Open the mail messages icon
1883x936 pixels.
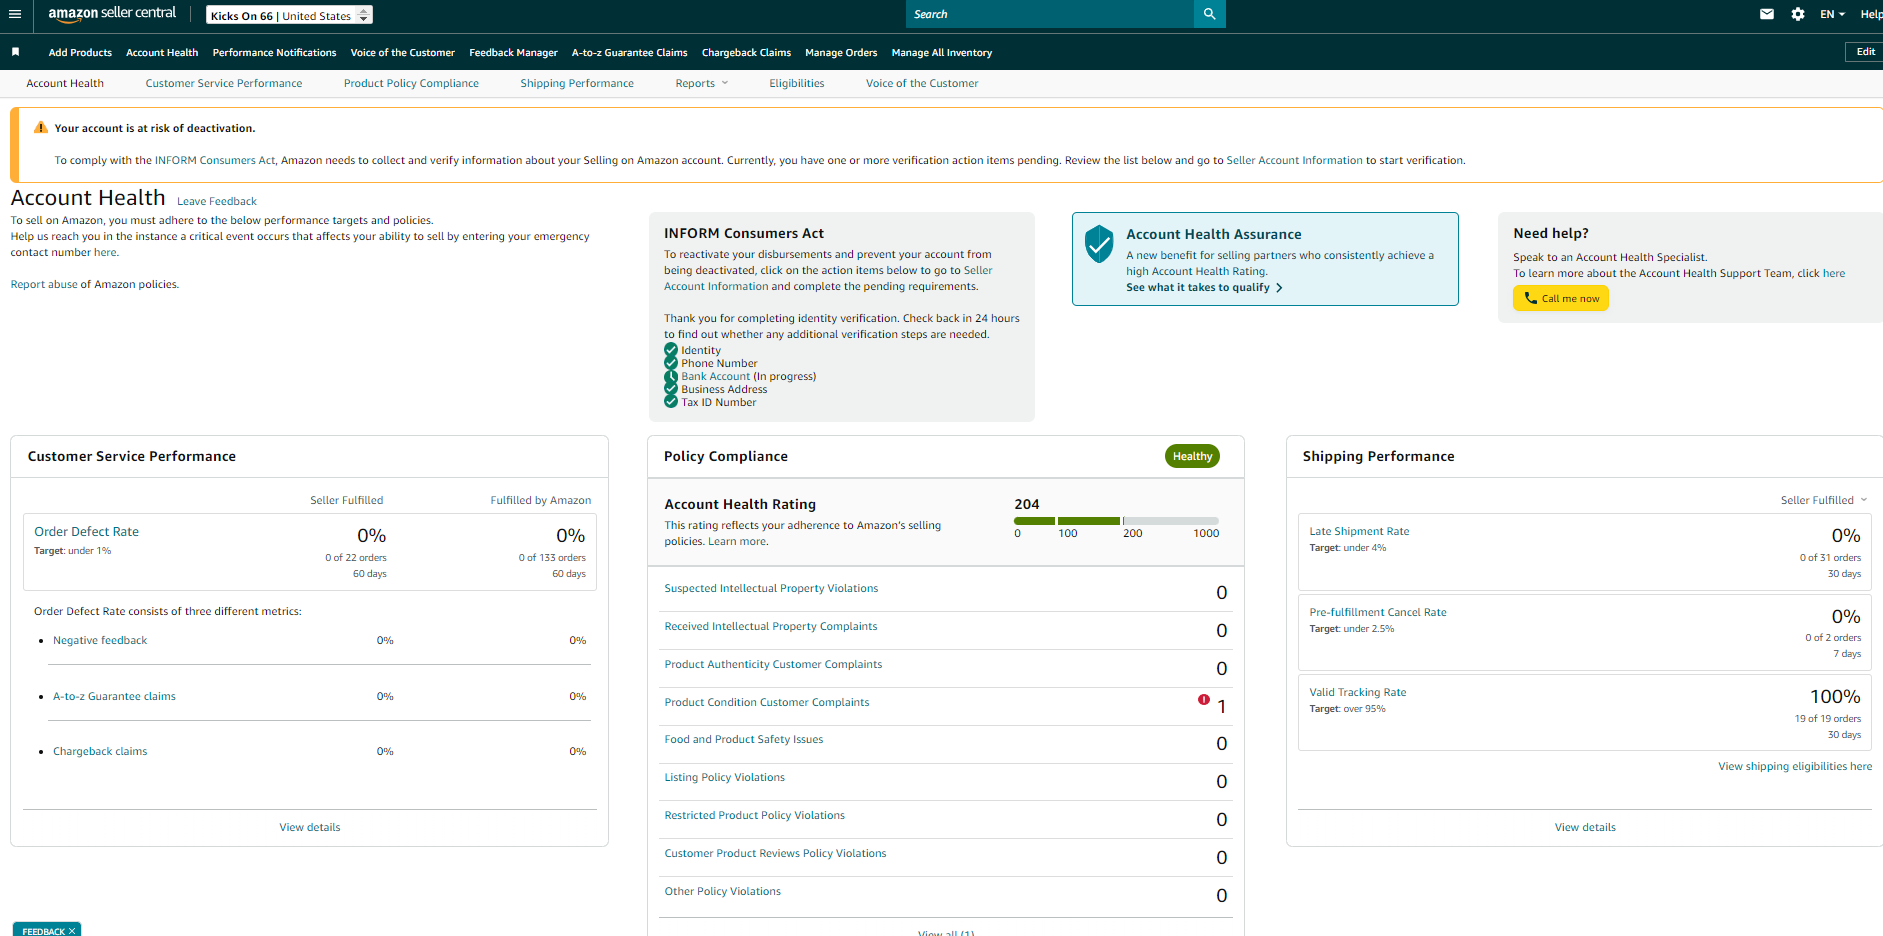click(1767, 14)
